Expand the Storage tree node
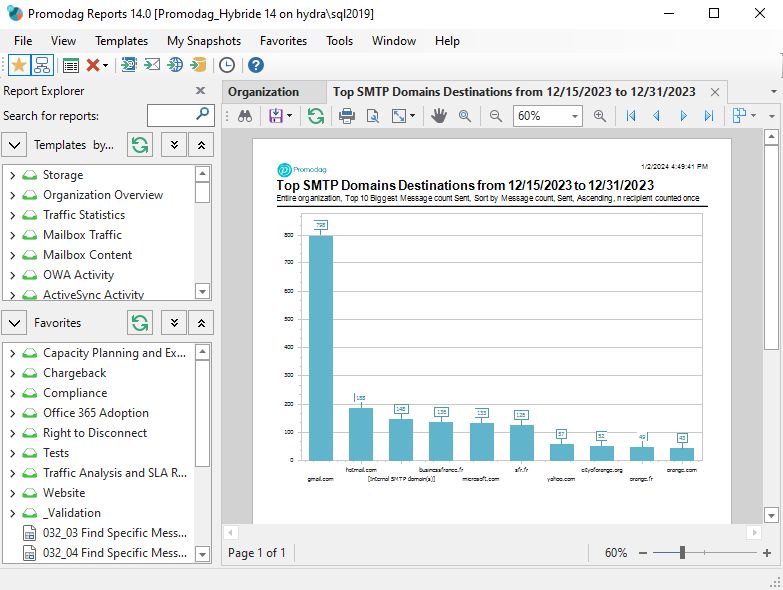The height and width of the screenshot is (590, 783). (12, 175)
